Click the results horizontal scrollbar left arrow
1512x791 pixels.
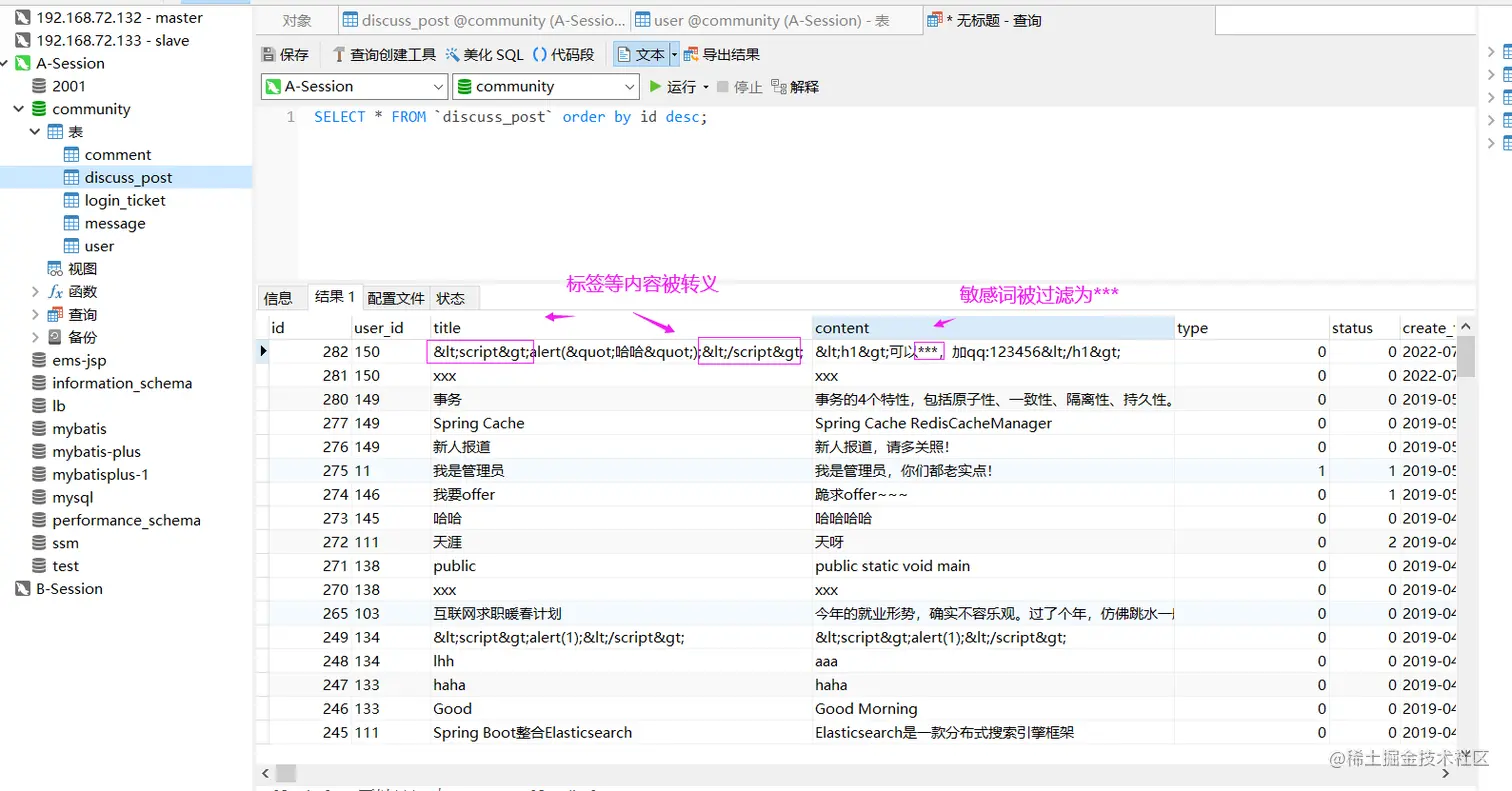click(x=266, y=773)
